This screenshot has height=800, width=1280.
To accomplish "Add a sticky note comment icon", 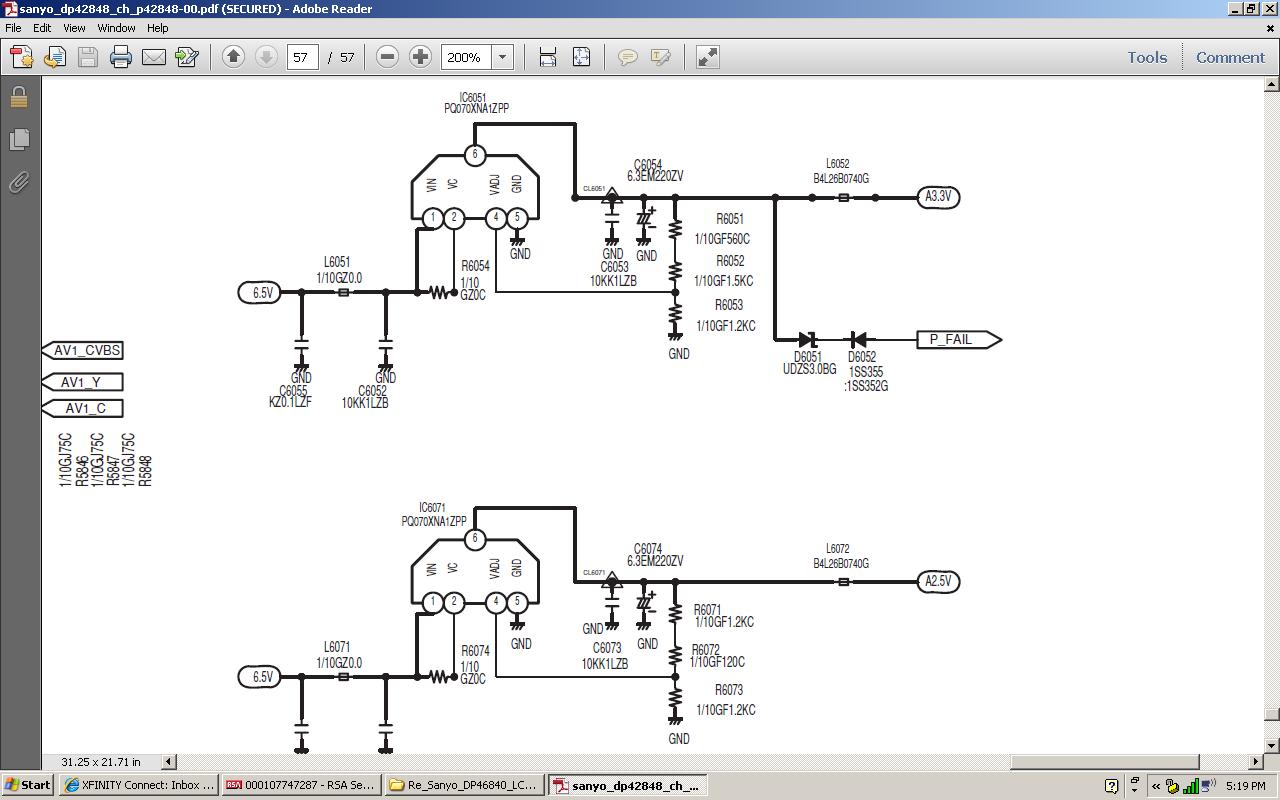I will [x=628, y=57].
